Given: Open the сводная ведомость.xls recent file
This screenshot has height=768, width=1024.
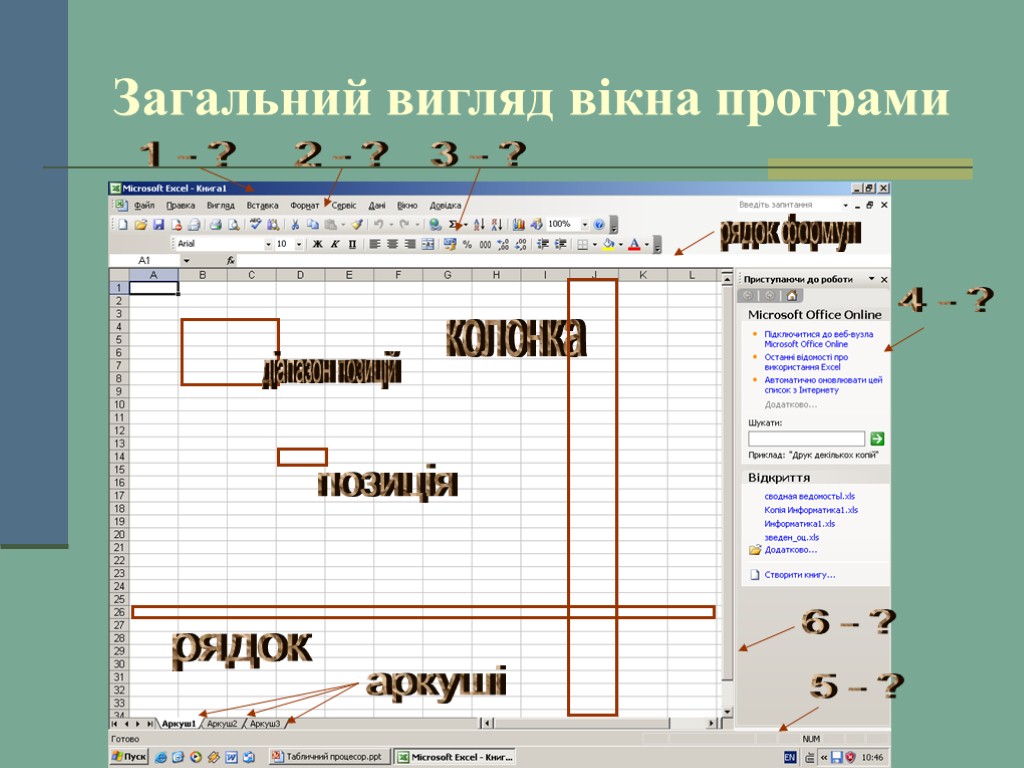Looking at the screenshot, I should point(809,496).
